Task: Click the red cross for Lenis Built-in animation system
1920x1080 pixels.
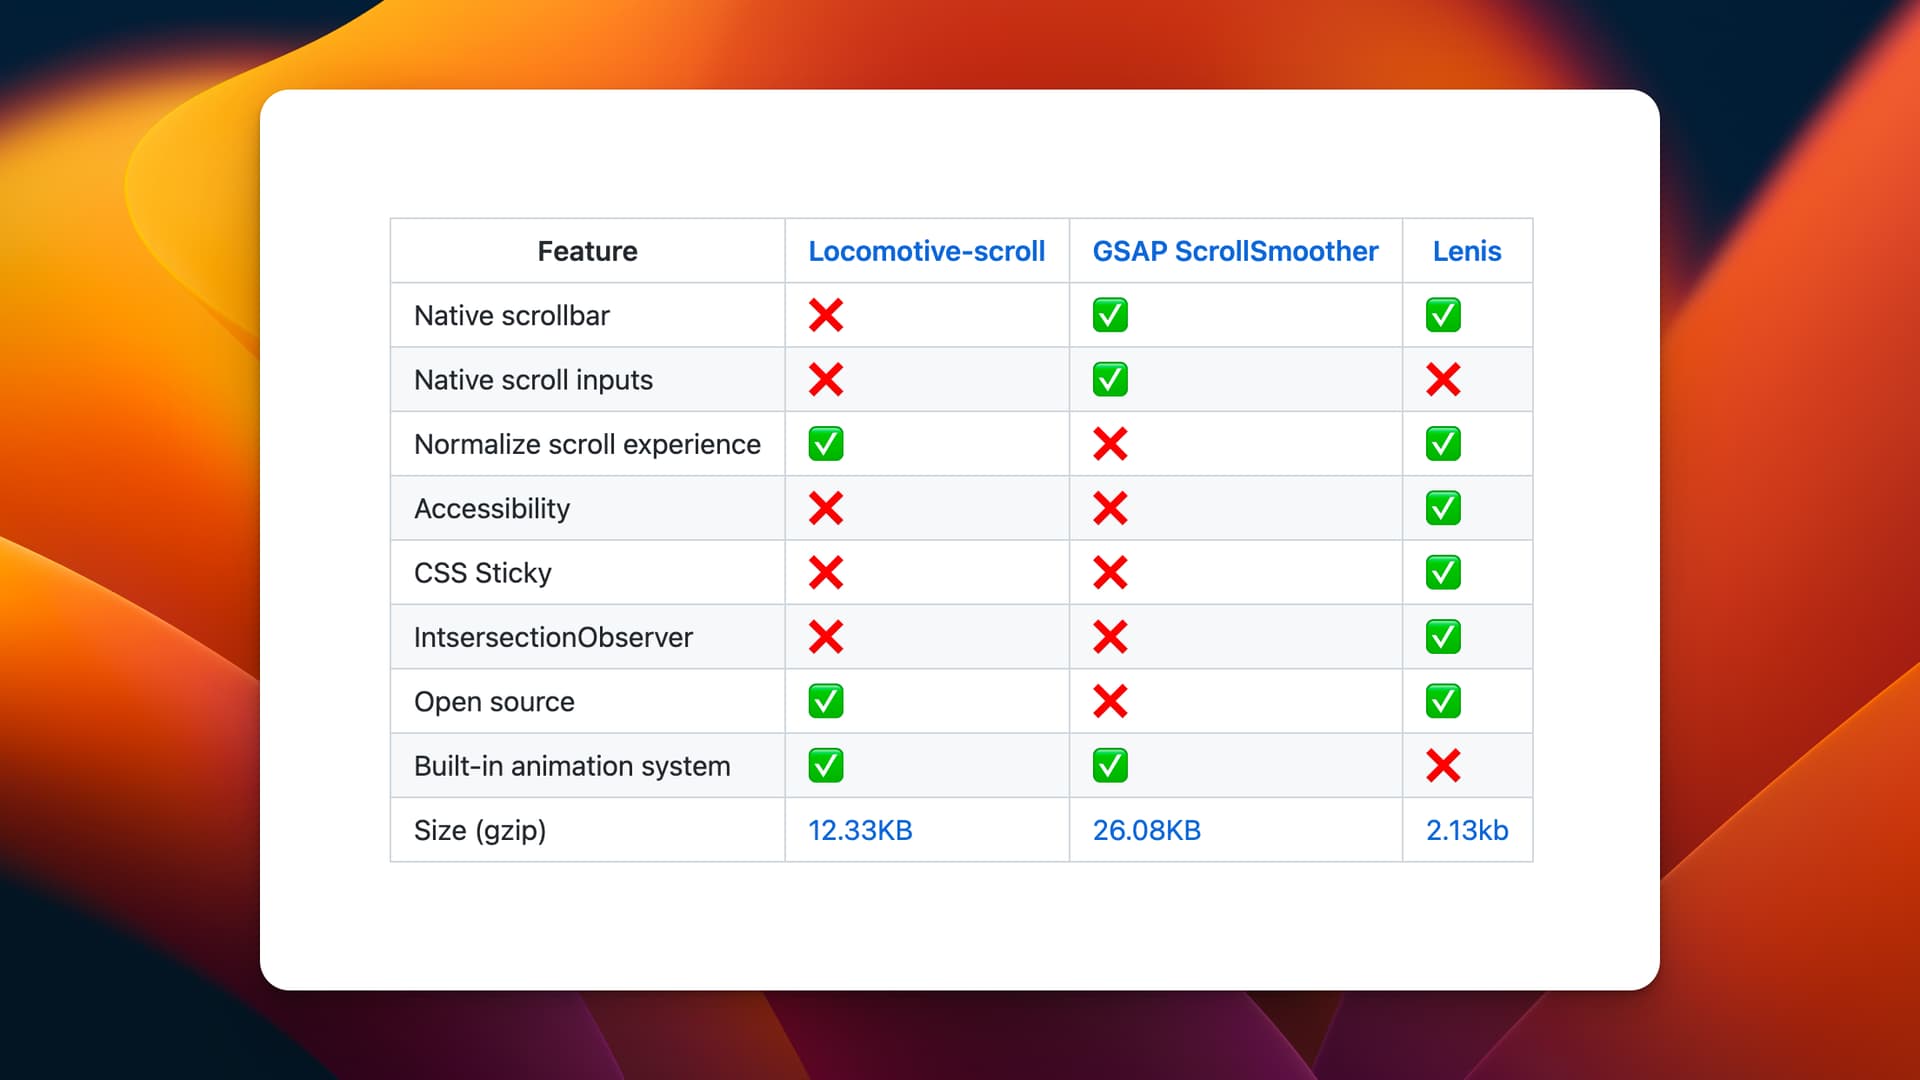Action: click(1443, 766)
